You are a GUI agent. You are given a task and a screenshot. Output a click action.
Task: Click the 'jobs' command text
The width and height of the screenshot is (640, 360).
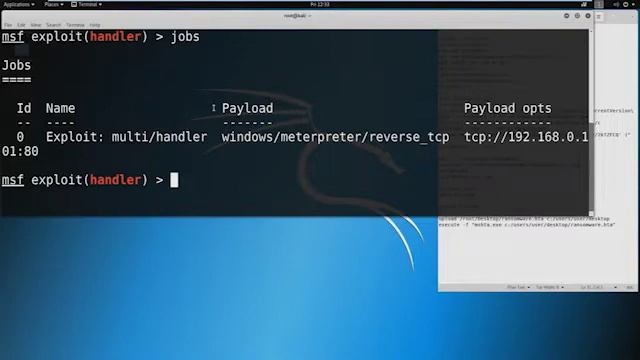185,37
